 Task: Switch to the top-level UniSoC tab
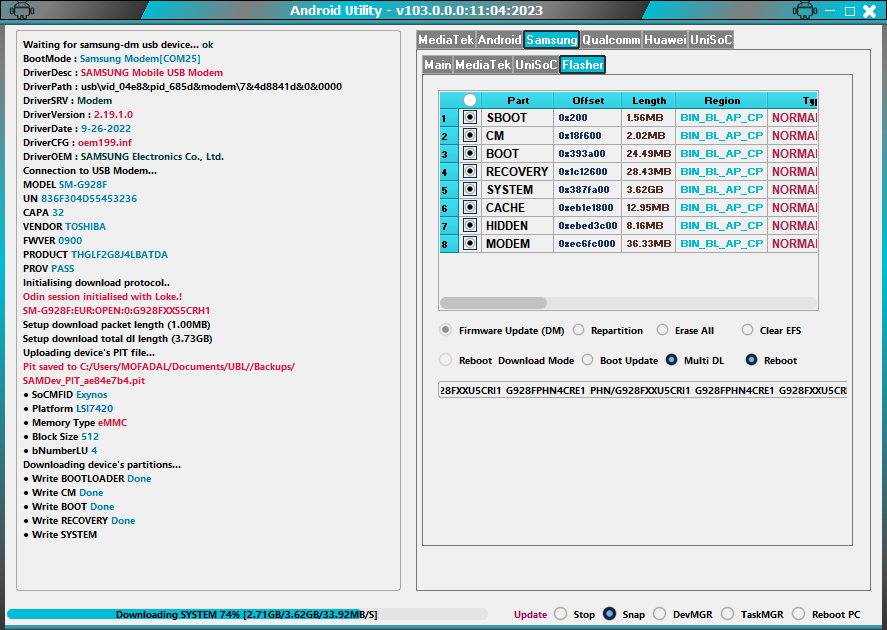coord(711,40)
